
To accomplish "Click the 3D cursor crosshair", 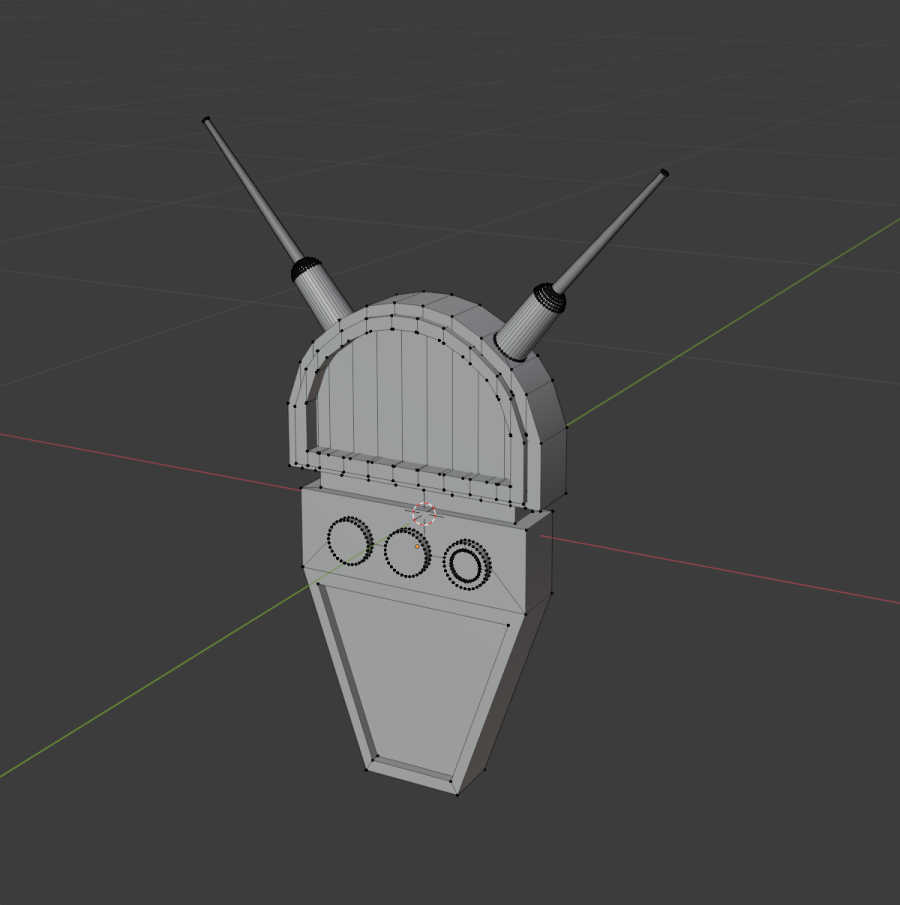I will (424, 513).
